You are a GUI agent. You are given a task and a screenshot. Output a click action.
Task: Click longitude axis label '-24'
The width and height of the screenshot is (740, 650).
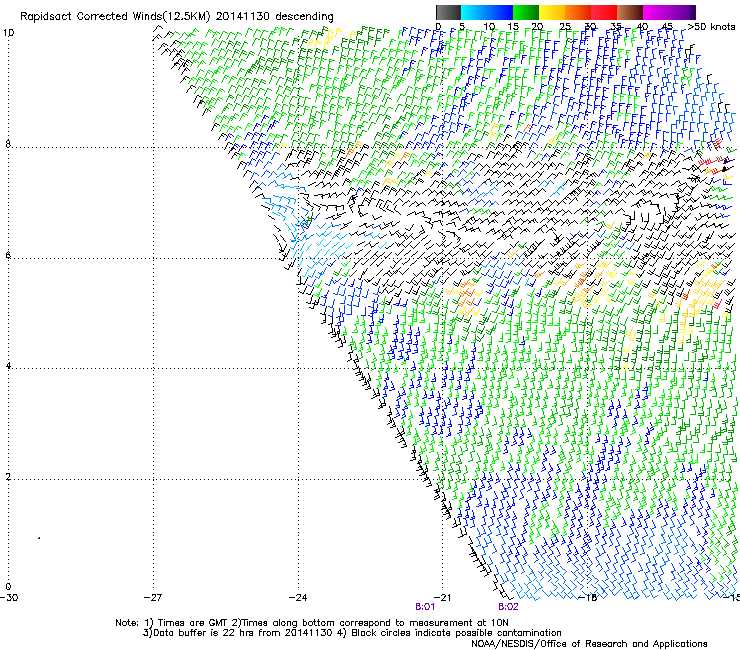pos(298,597)
